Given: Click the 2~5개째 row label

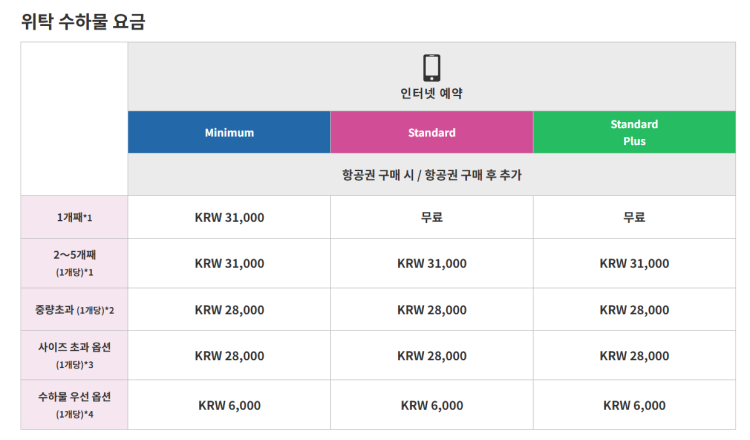Looking at the screenshot, I should tap(74, 262).
